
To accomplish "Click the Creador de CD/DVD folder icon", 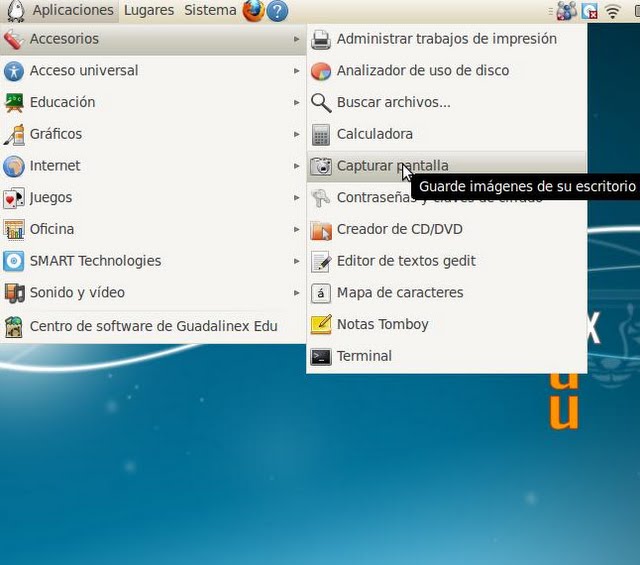I will click(321, 230).
